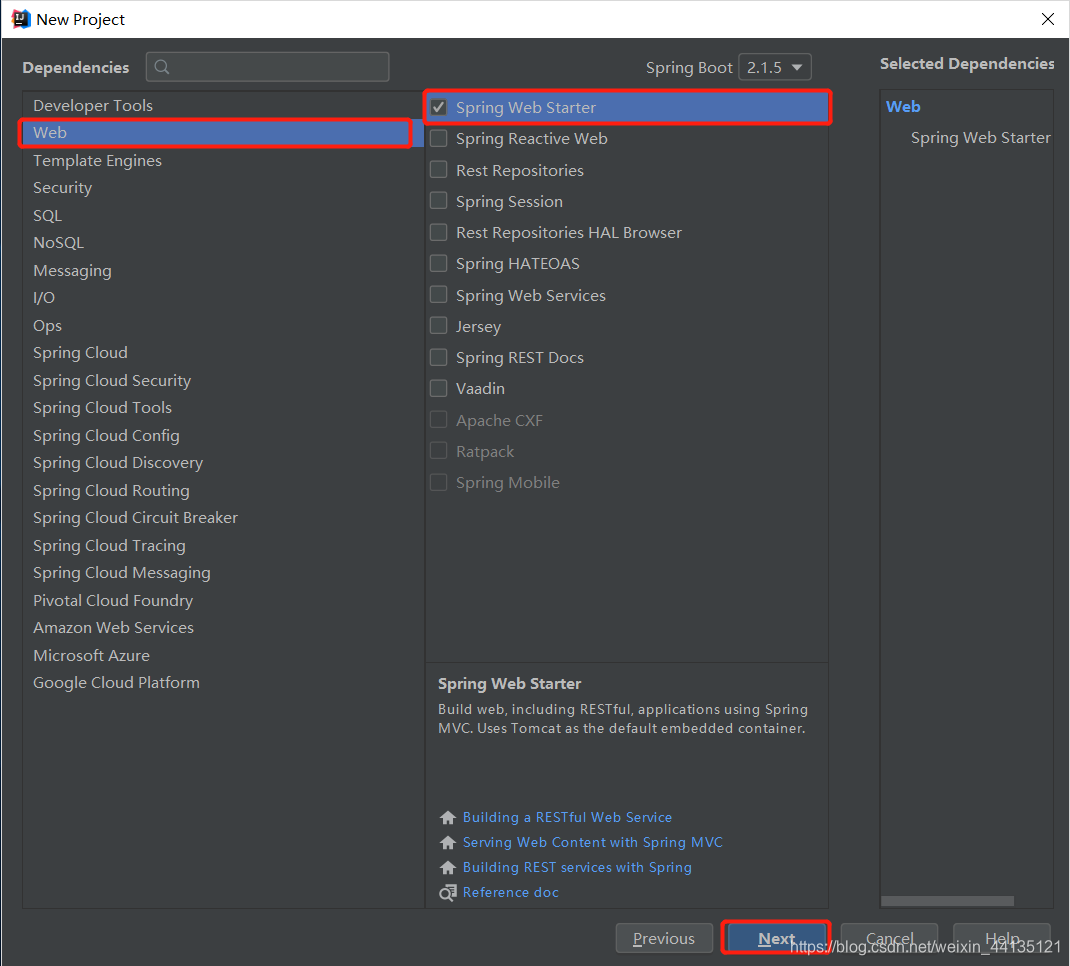Click the Web heading in Selected Dependencies

coord(903,106)
